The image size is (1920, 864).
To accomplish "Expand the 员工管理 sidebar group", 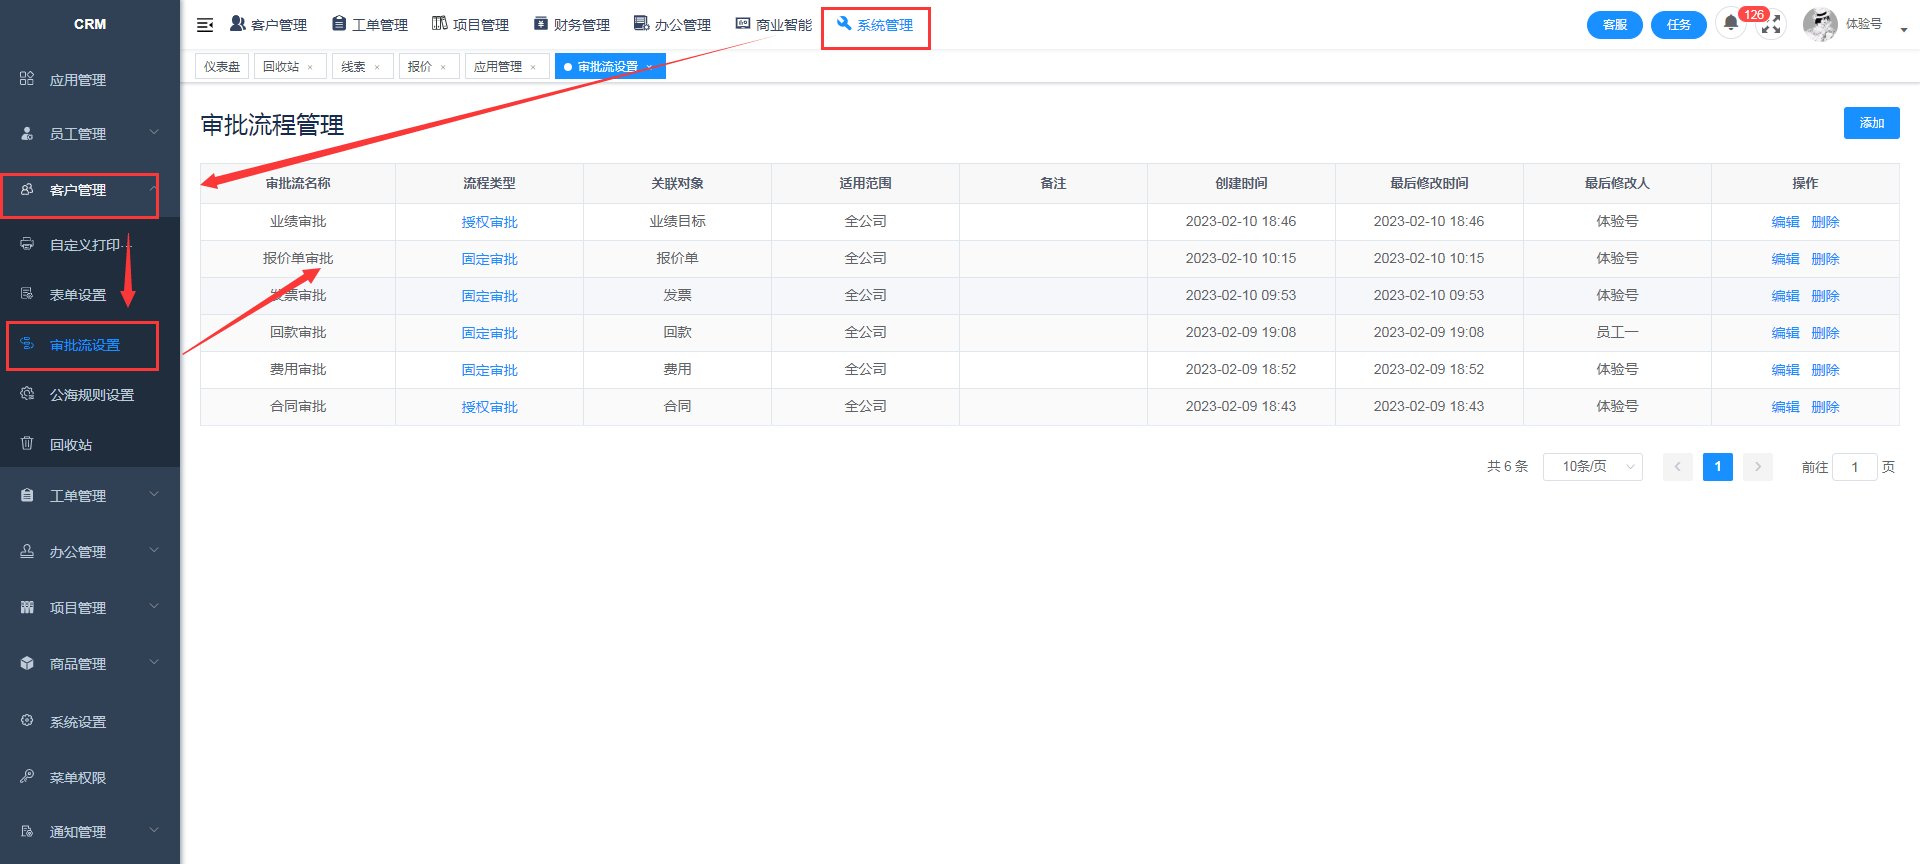I will click(88, 134).
